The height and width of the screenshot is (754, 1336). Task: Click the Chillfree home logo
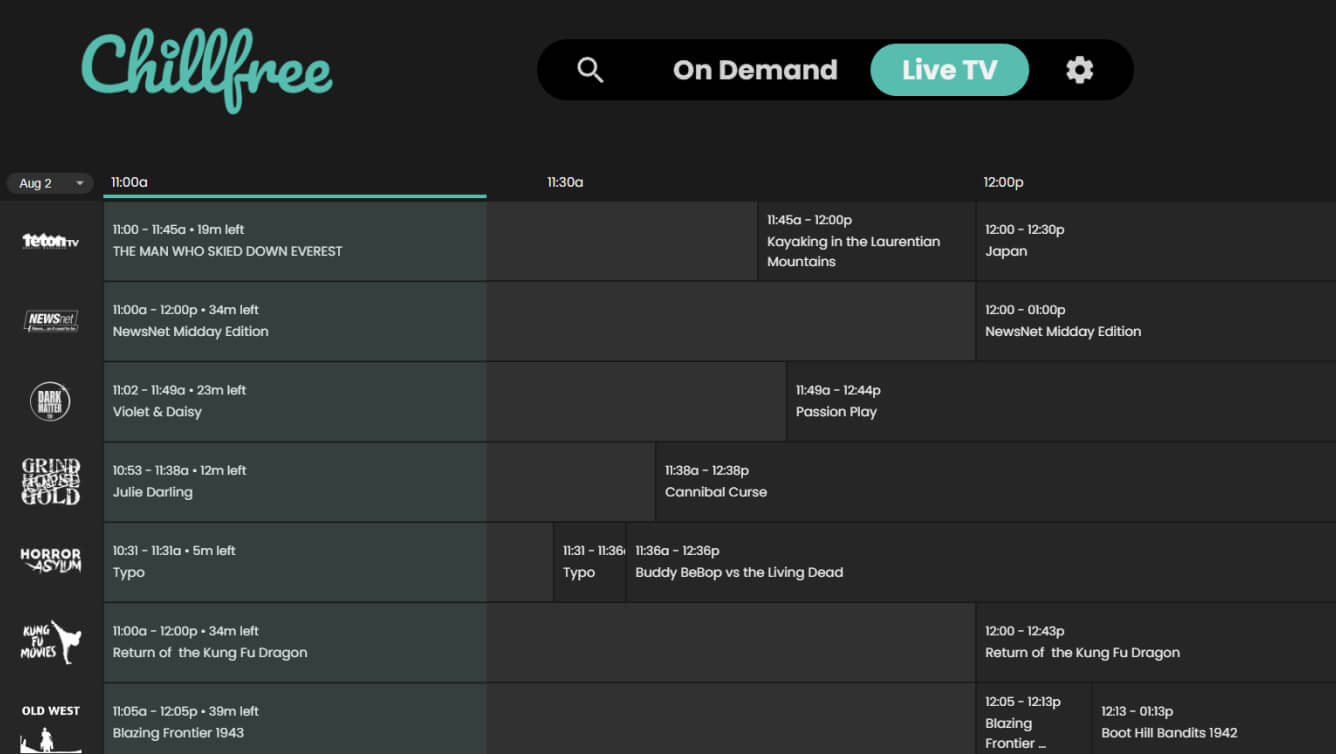tap(207, 70)
